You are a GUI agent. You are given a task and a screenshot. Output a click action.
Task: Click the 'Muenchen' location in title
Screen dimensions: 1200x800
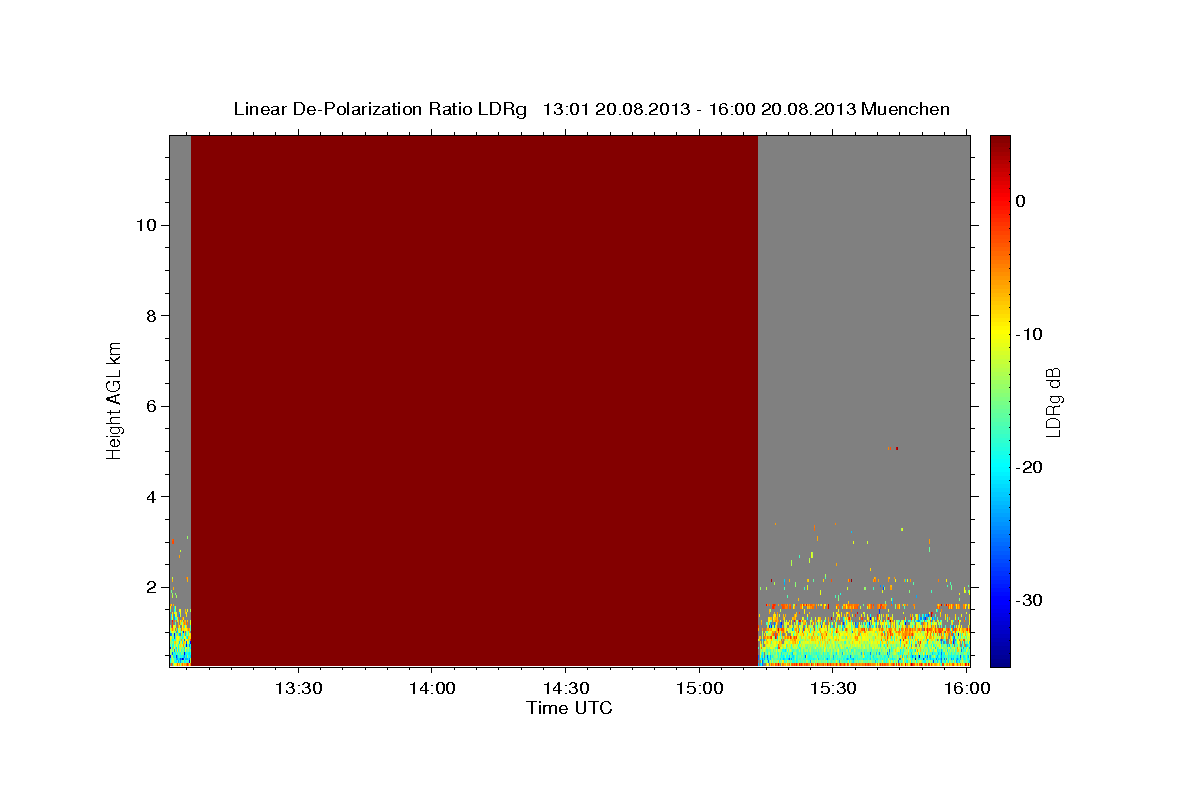[x=906, y=109]
